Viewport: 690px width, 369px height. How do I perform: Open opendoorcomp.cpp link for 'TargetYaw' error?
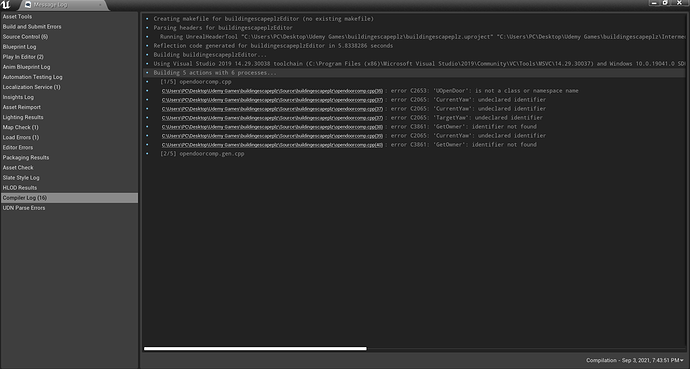point(272,118)
